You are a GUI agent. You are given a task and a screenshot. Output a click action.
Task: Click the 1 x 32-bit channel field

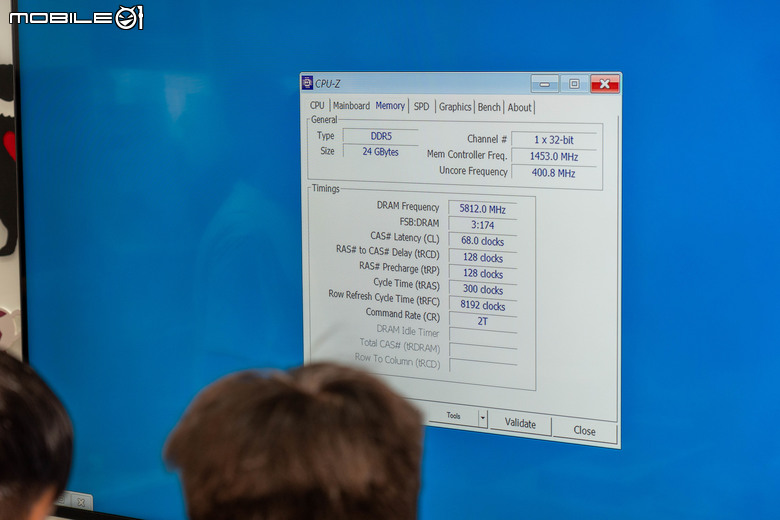(554, 140)
